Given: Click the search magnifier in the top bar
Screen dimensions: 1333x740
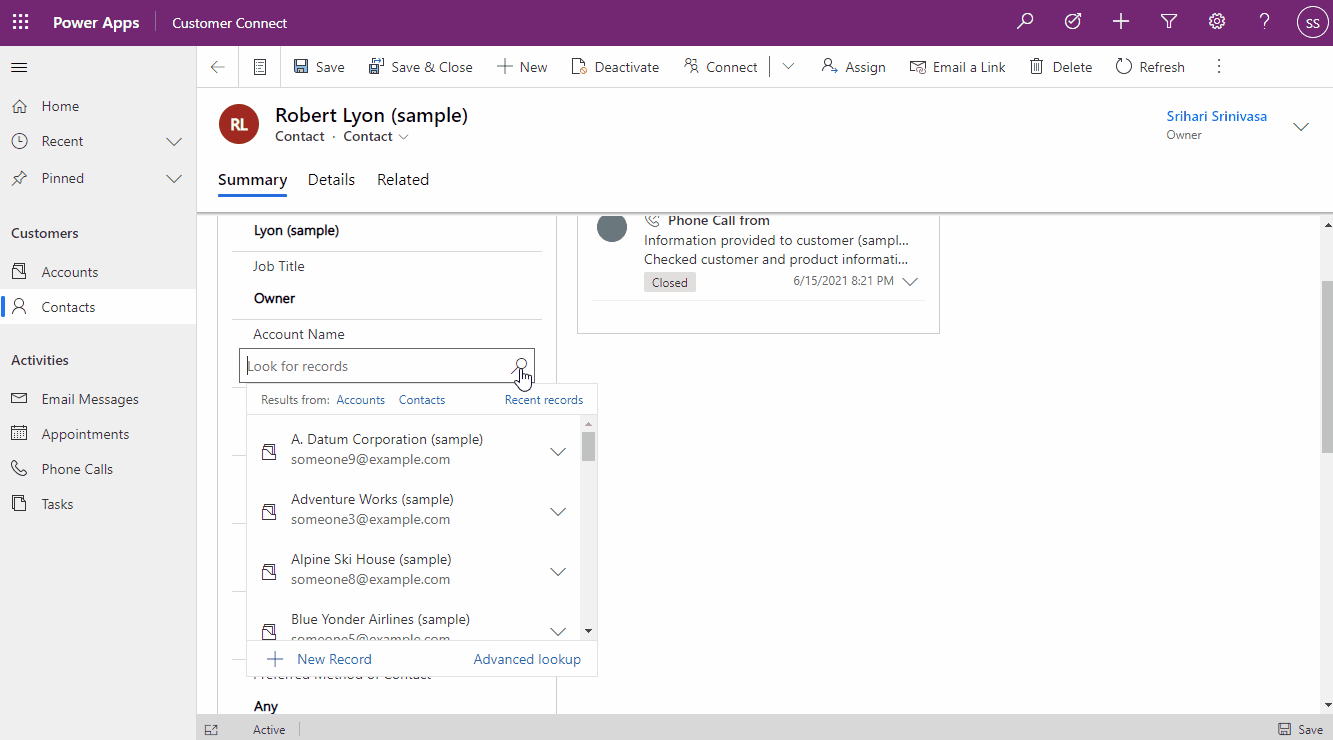Looking at the screenshot, I should pos(1025,22).
